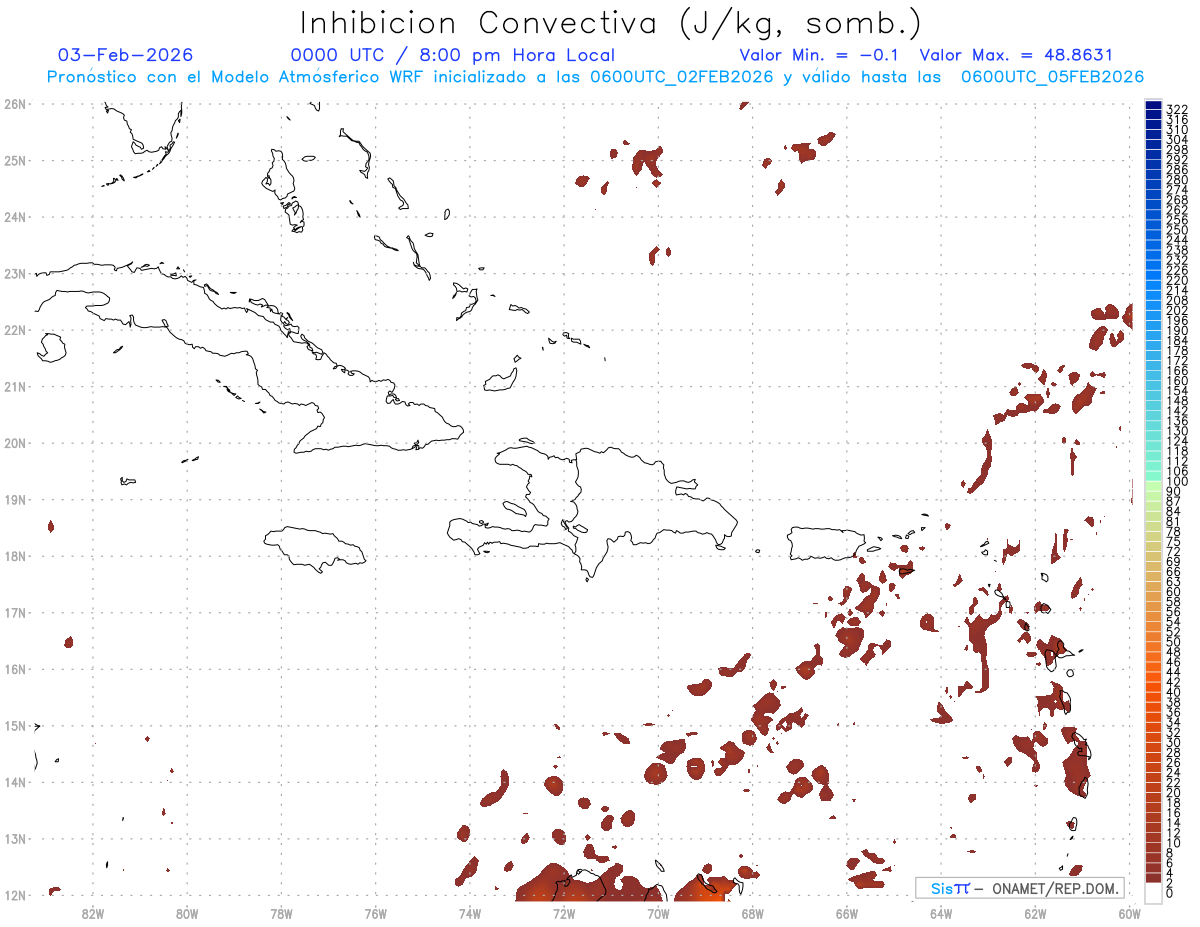
Task: Click the 19N latitude label
Action: (14, 499)
